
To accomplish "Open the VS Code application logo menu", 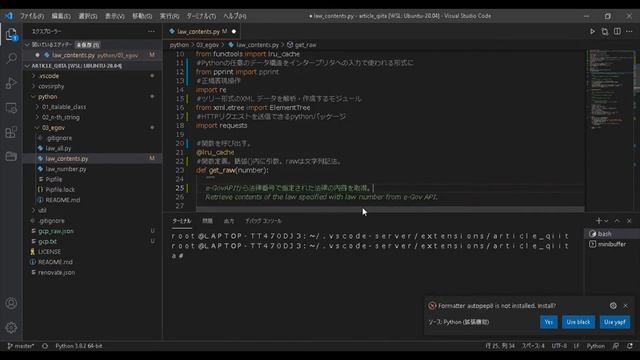I will (9, 16).
